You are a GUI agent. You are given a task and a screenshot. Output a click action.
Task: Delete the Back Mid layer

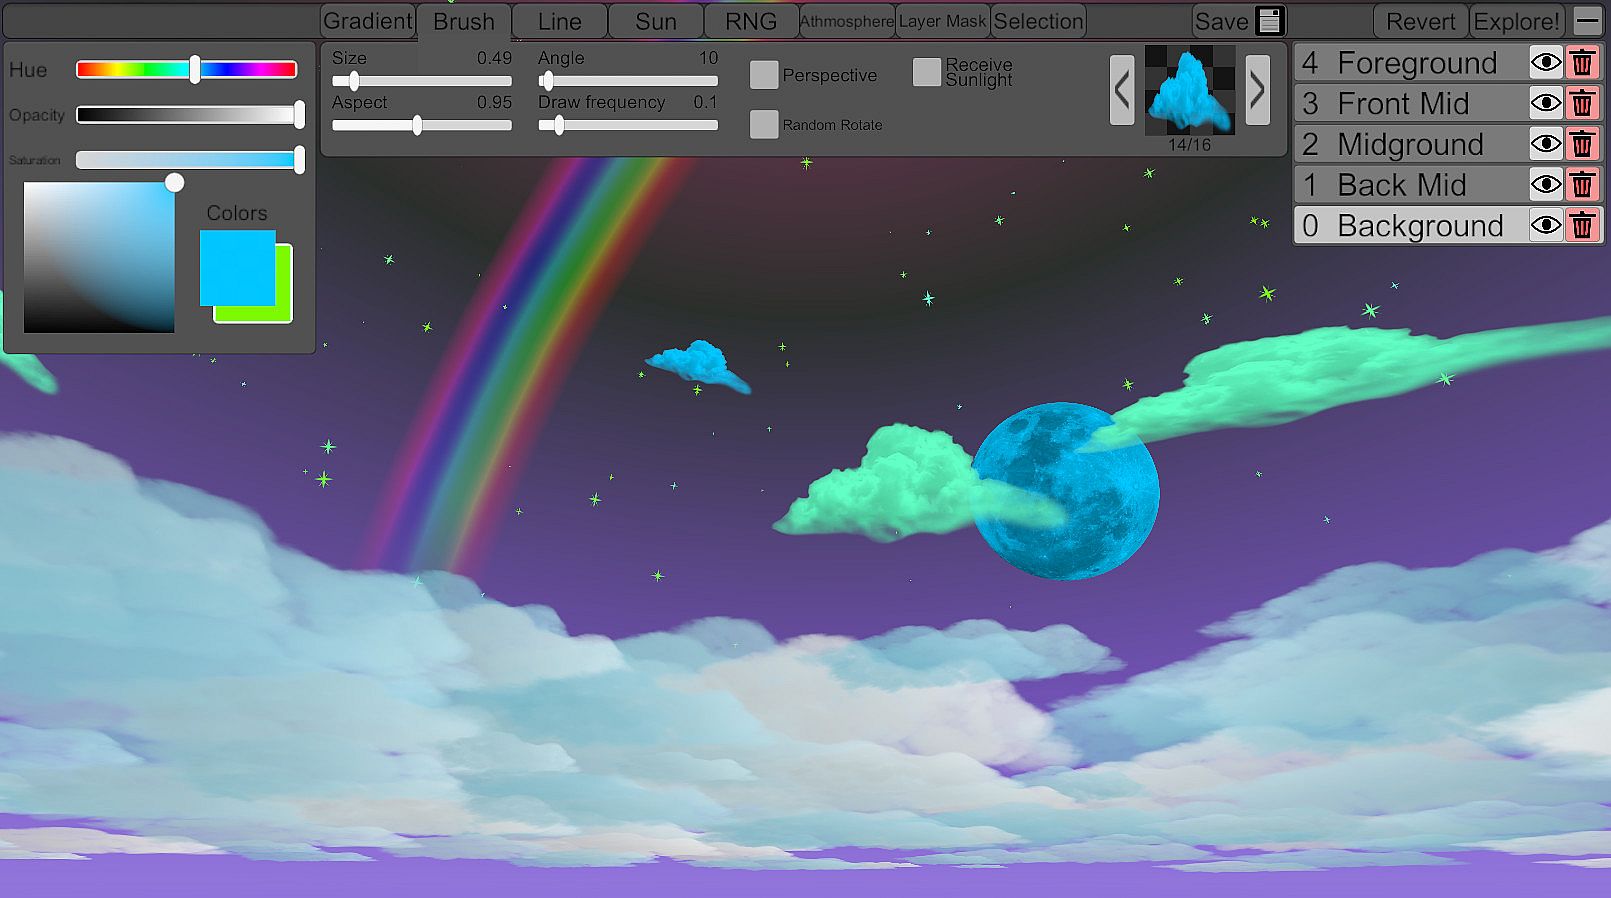(1582, 185)
